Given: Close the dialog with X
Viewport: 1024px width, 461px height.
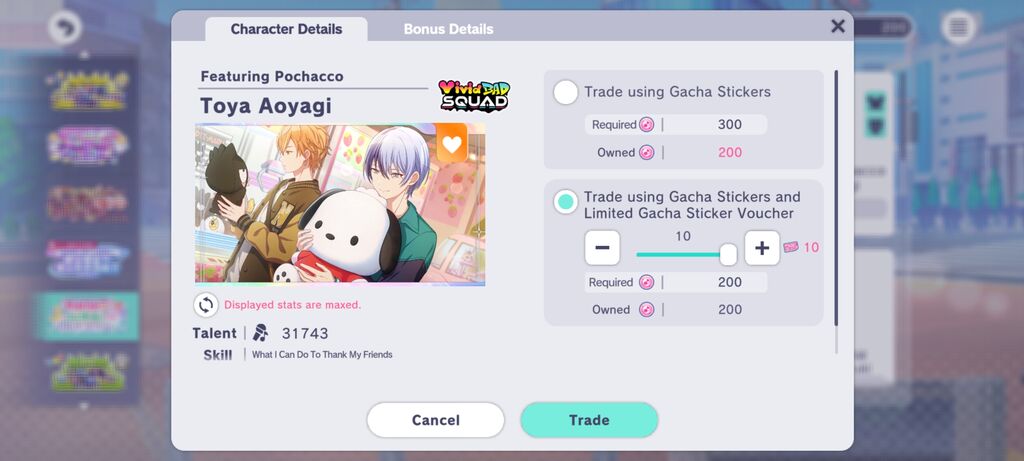Looking at the screenshot, I should [x=838, y=26].
